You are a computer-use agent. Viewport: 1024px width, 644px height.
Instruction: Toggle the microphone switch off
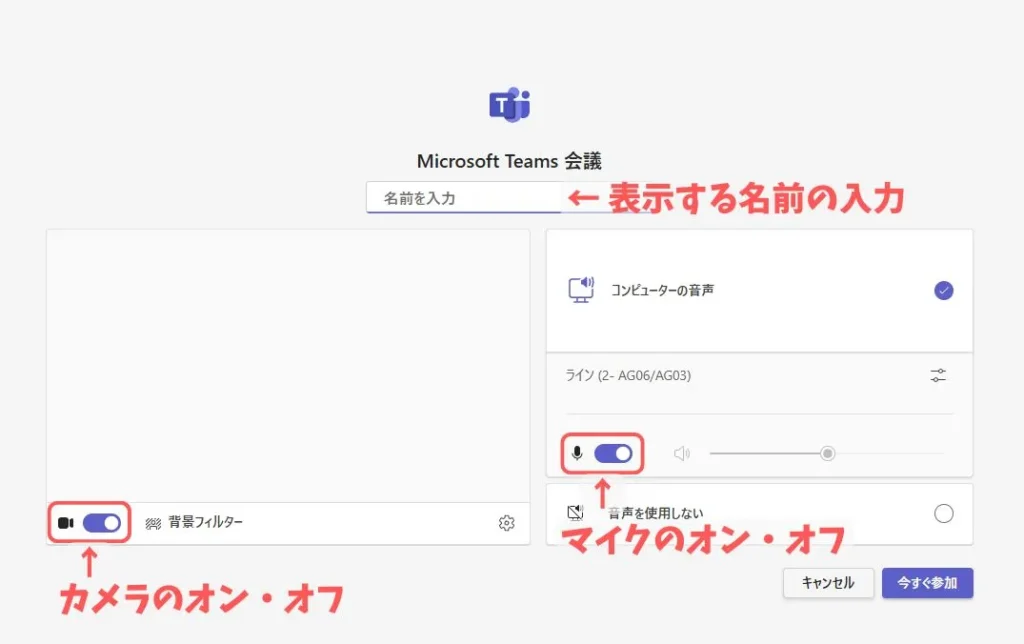point(613,453)
